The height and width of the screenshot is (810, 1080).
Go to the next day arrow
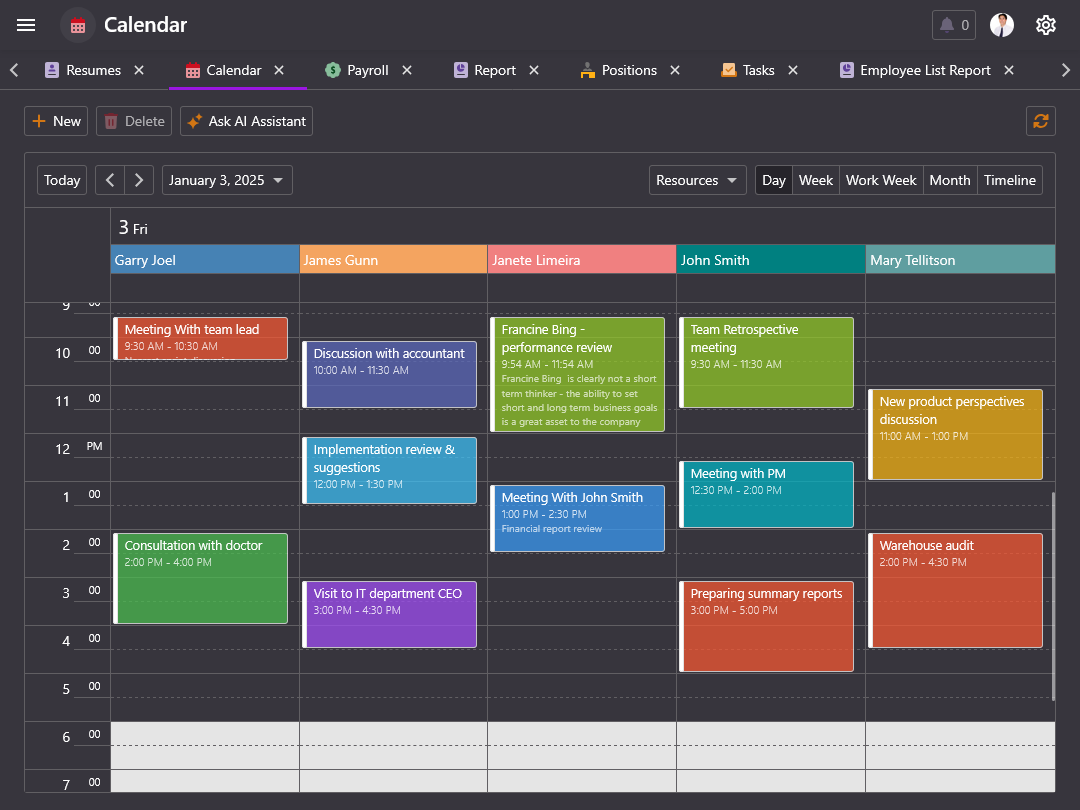click(x=139, y=180)
